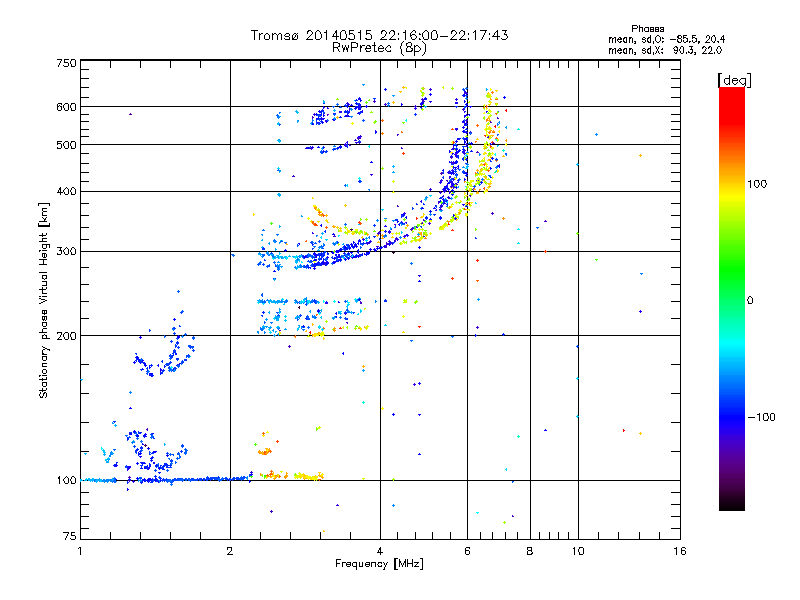Click the y-axis tick label '200'
The image size is (800, 600).
pos(66,336)
